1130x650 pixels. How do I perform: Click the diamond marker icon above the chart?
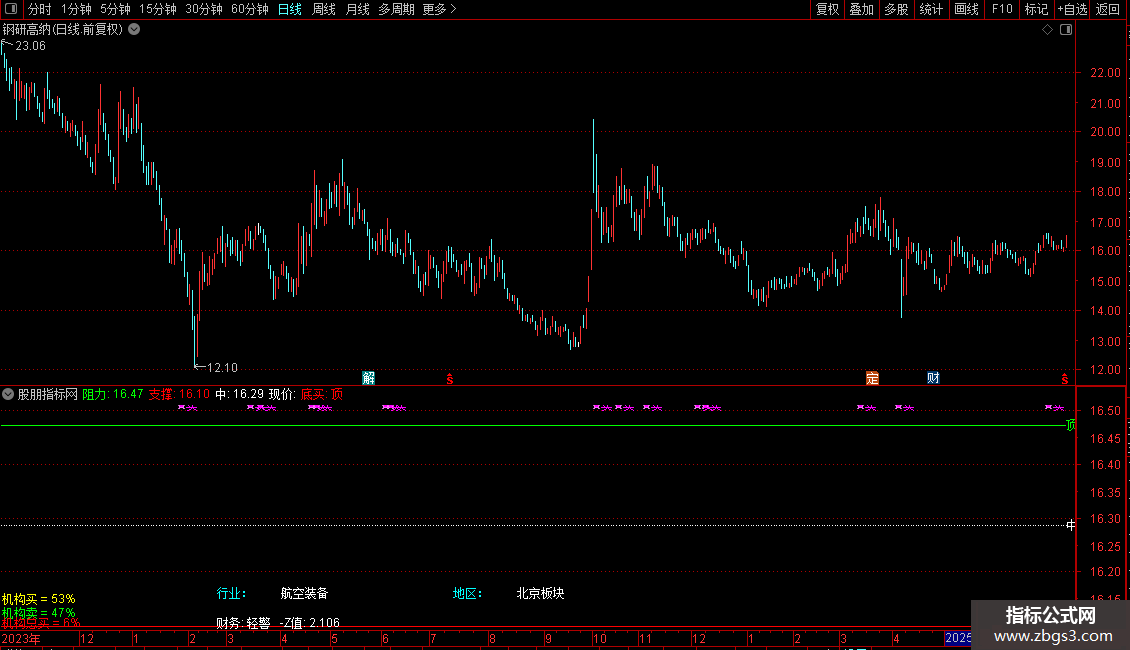point(1047,30)
